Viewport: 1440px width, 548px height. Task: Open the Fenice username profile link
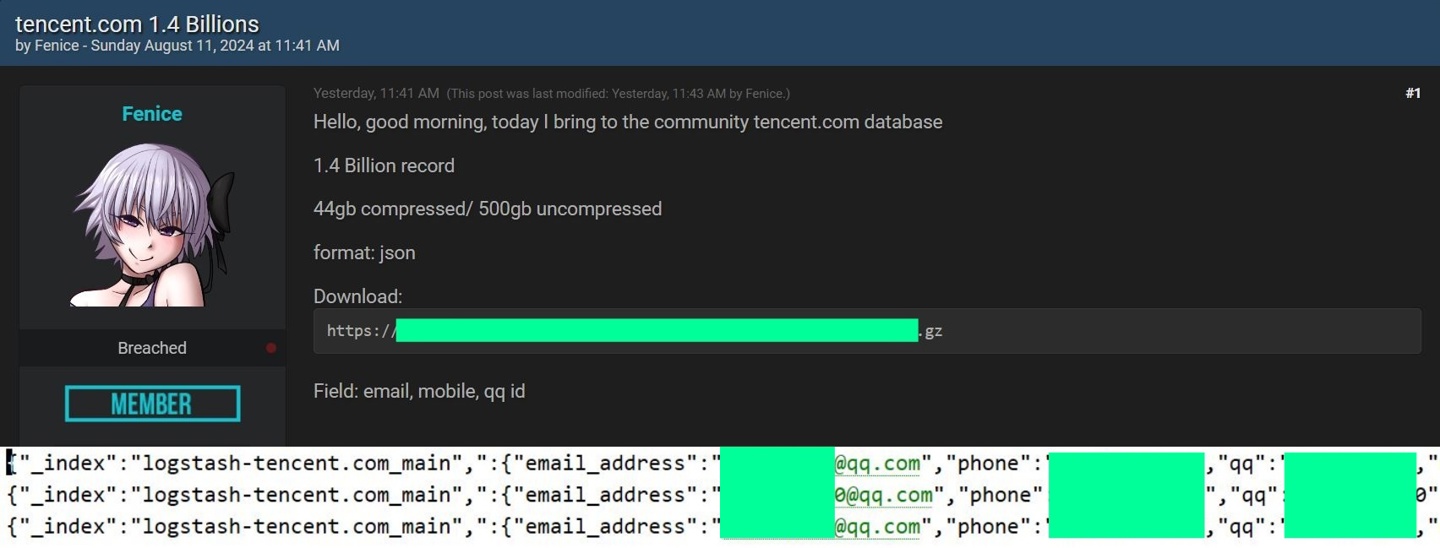(x=152, y=114)
